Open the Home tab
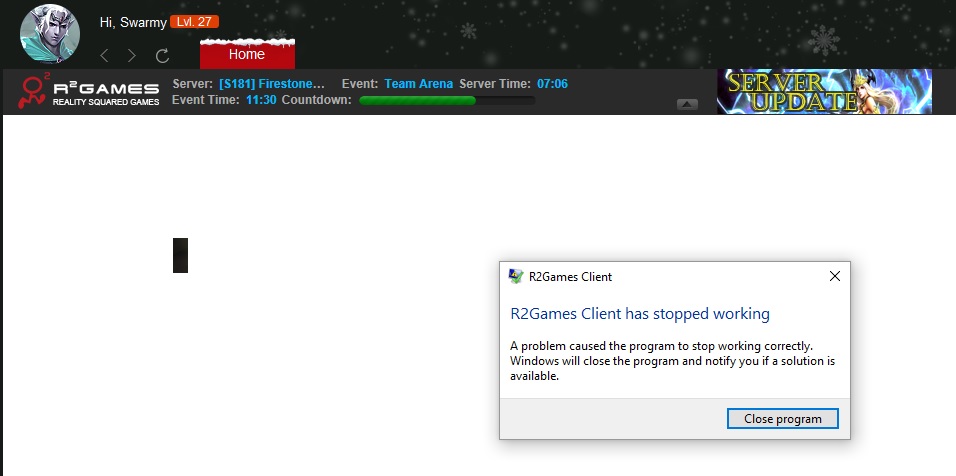The width and height of the screenshot is (956, 476). tap(247, 54)
